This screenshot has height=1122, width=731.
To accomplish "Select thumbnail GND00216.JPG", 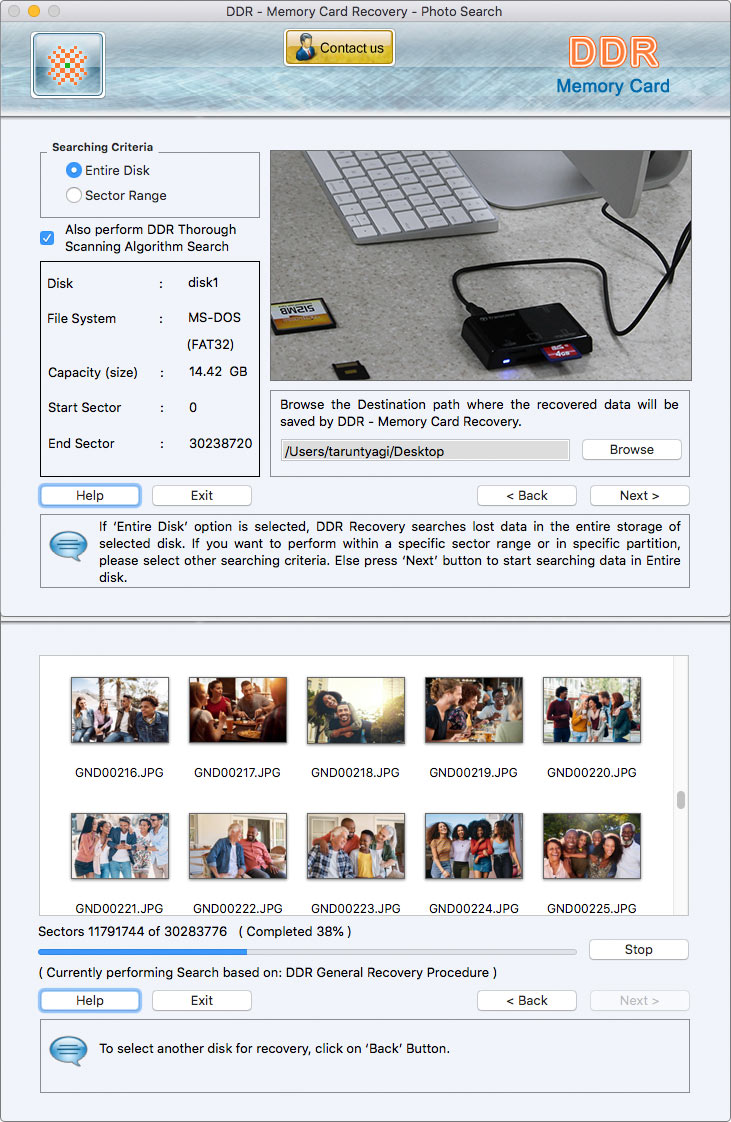I will pos(120,710).
